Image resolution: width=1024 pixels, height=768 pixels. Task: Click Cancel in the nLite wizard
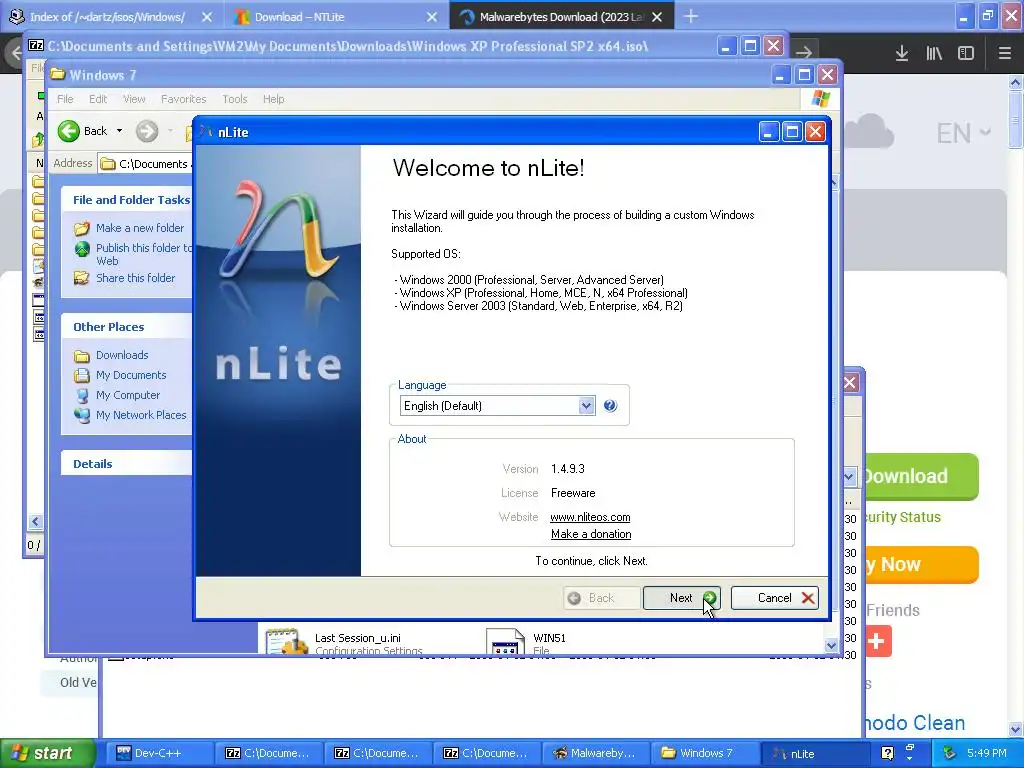pyautogui.click(x=775, y=598)
